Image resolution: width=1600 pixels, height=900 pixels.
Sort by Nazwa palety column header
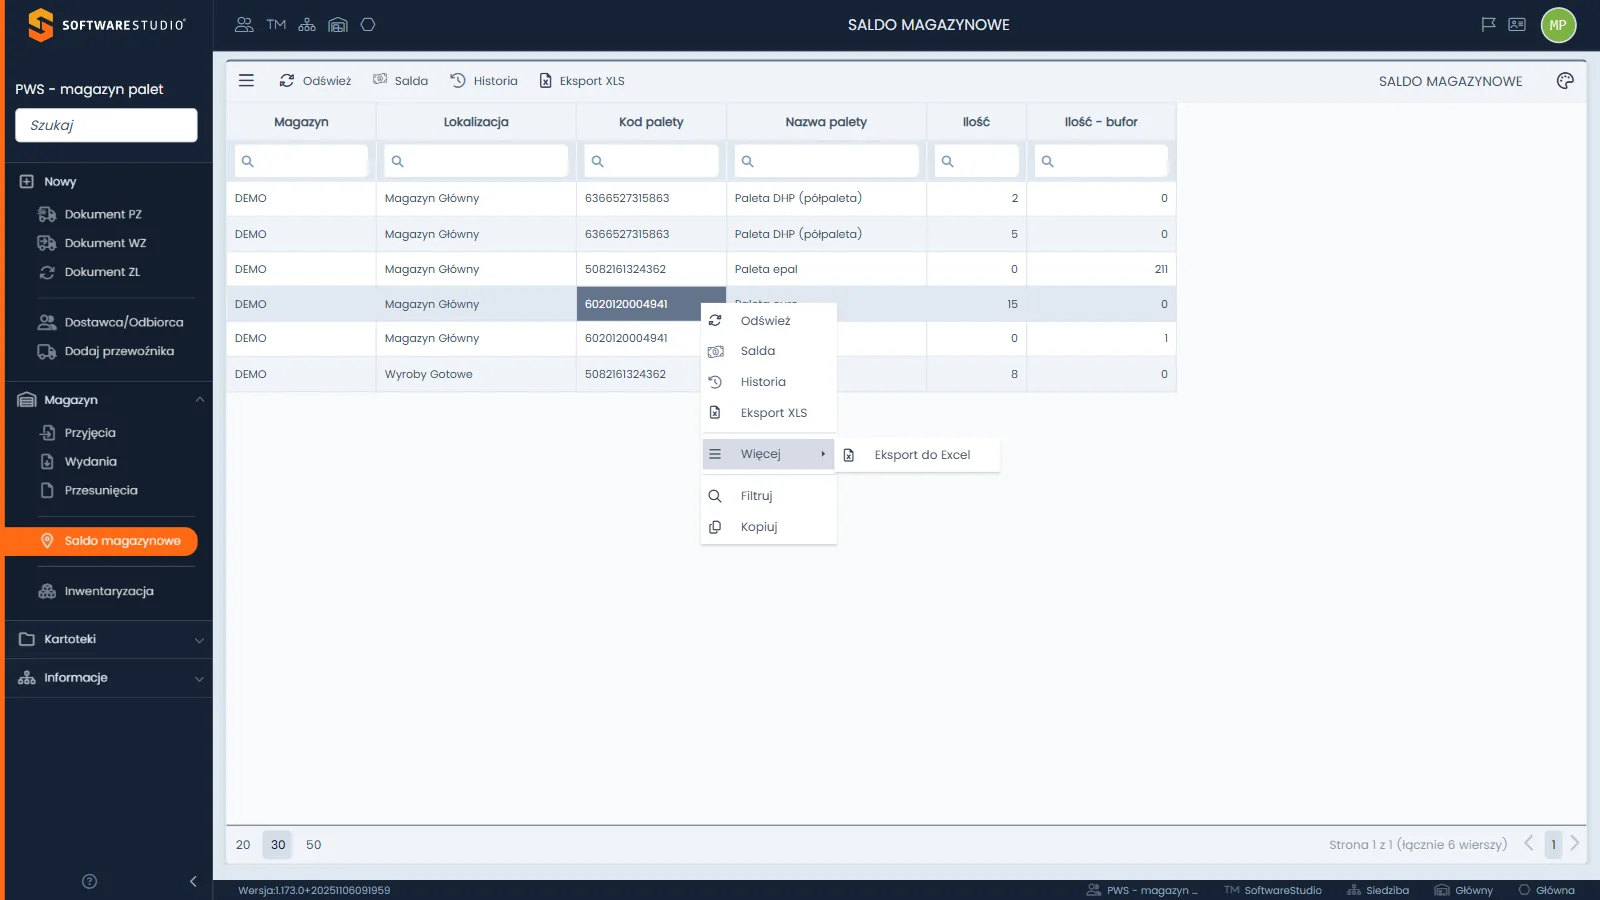point(826,122)
